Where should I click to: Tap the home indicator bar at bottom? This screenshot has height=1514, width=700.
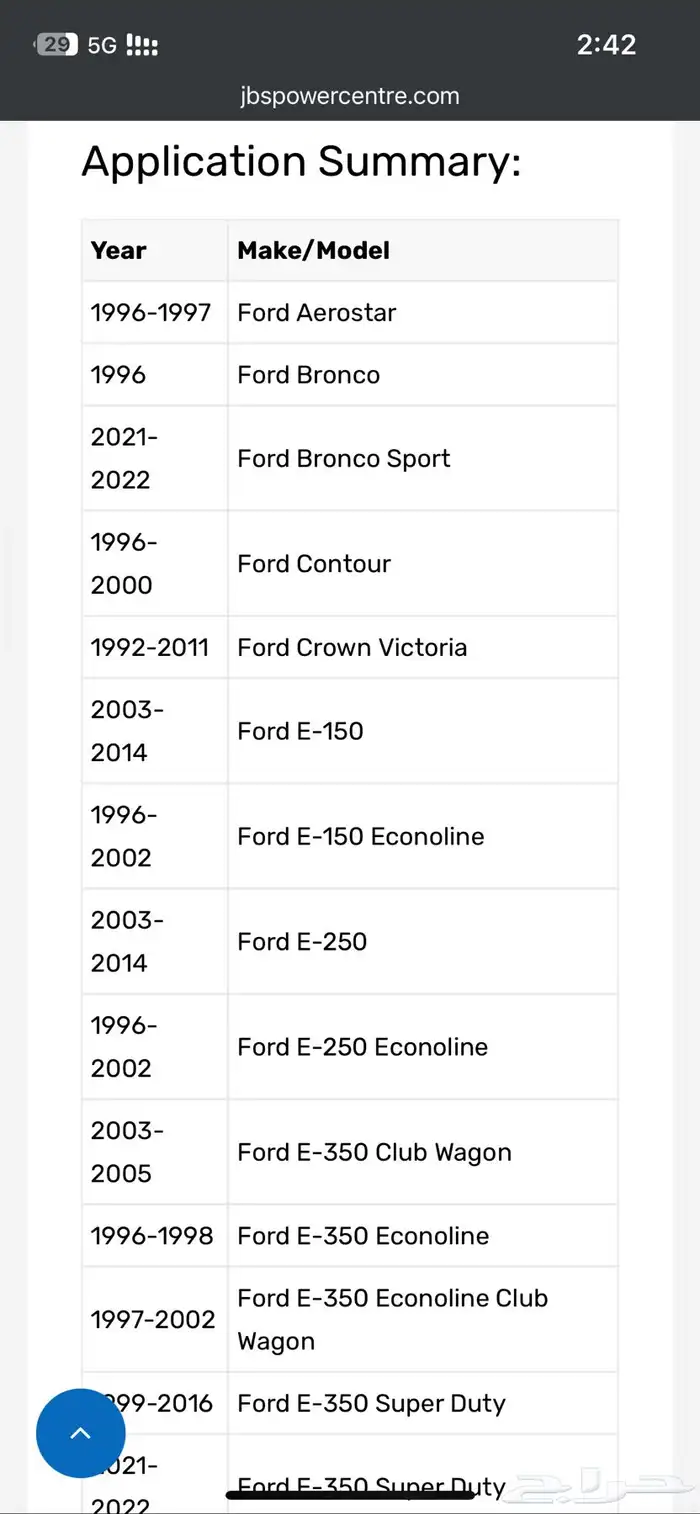click(350, 1495)
